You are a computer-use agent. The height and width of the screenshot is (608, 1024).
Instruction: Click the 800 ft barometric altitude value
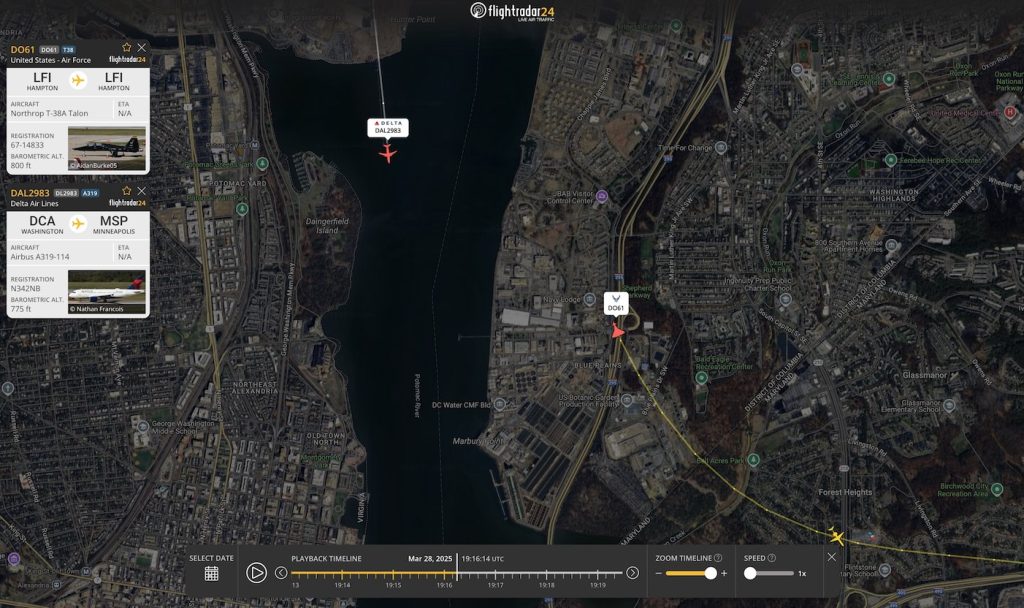click(20, 166)
